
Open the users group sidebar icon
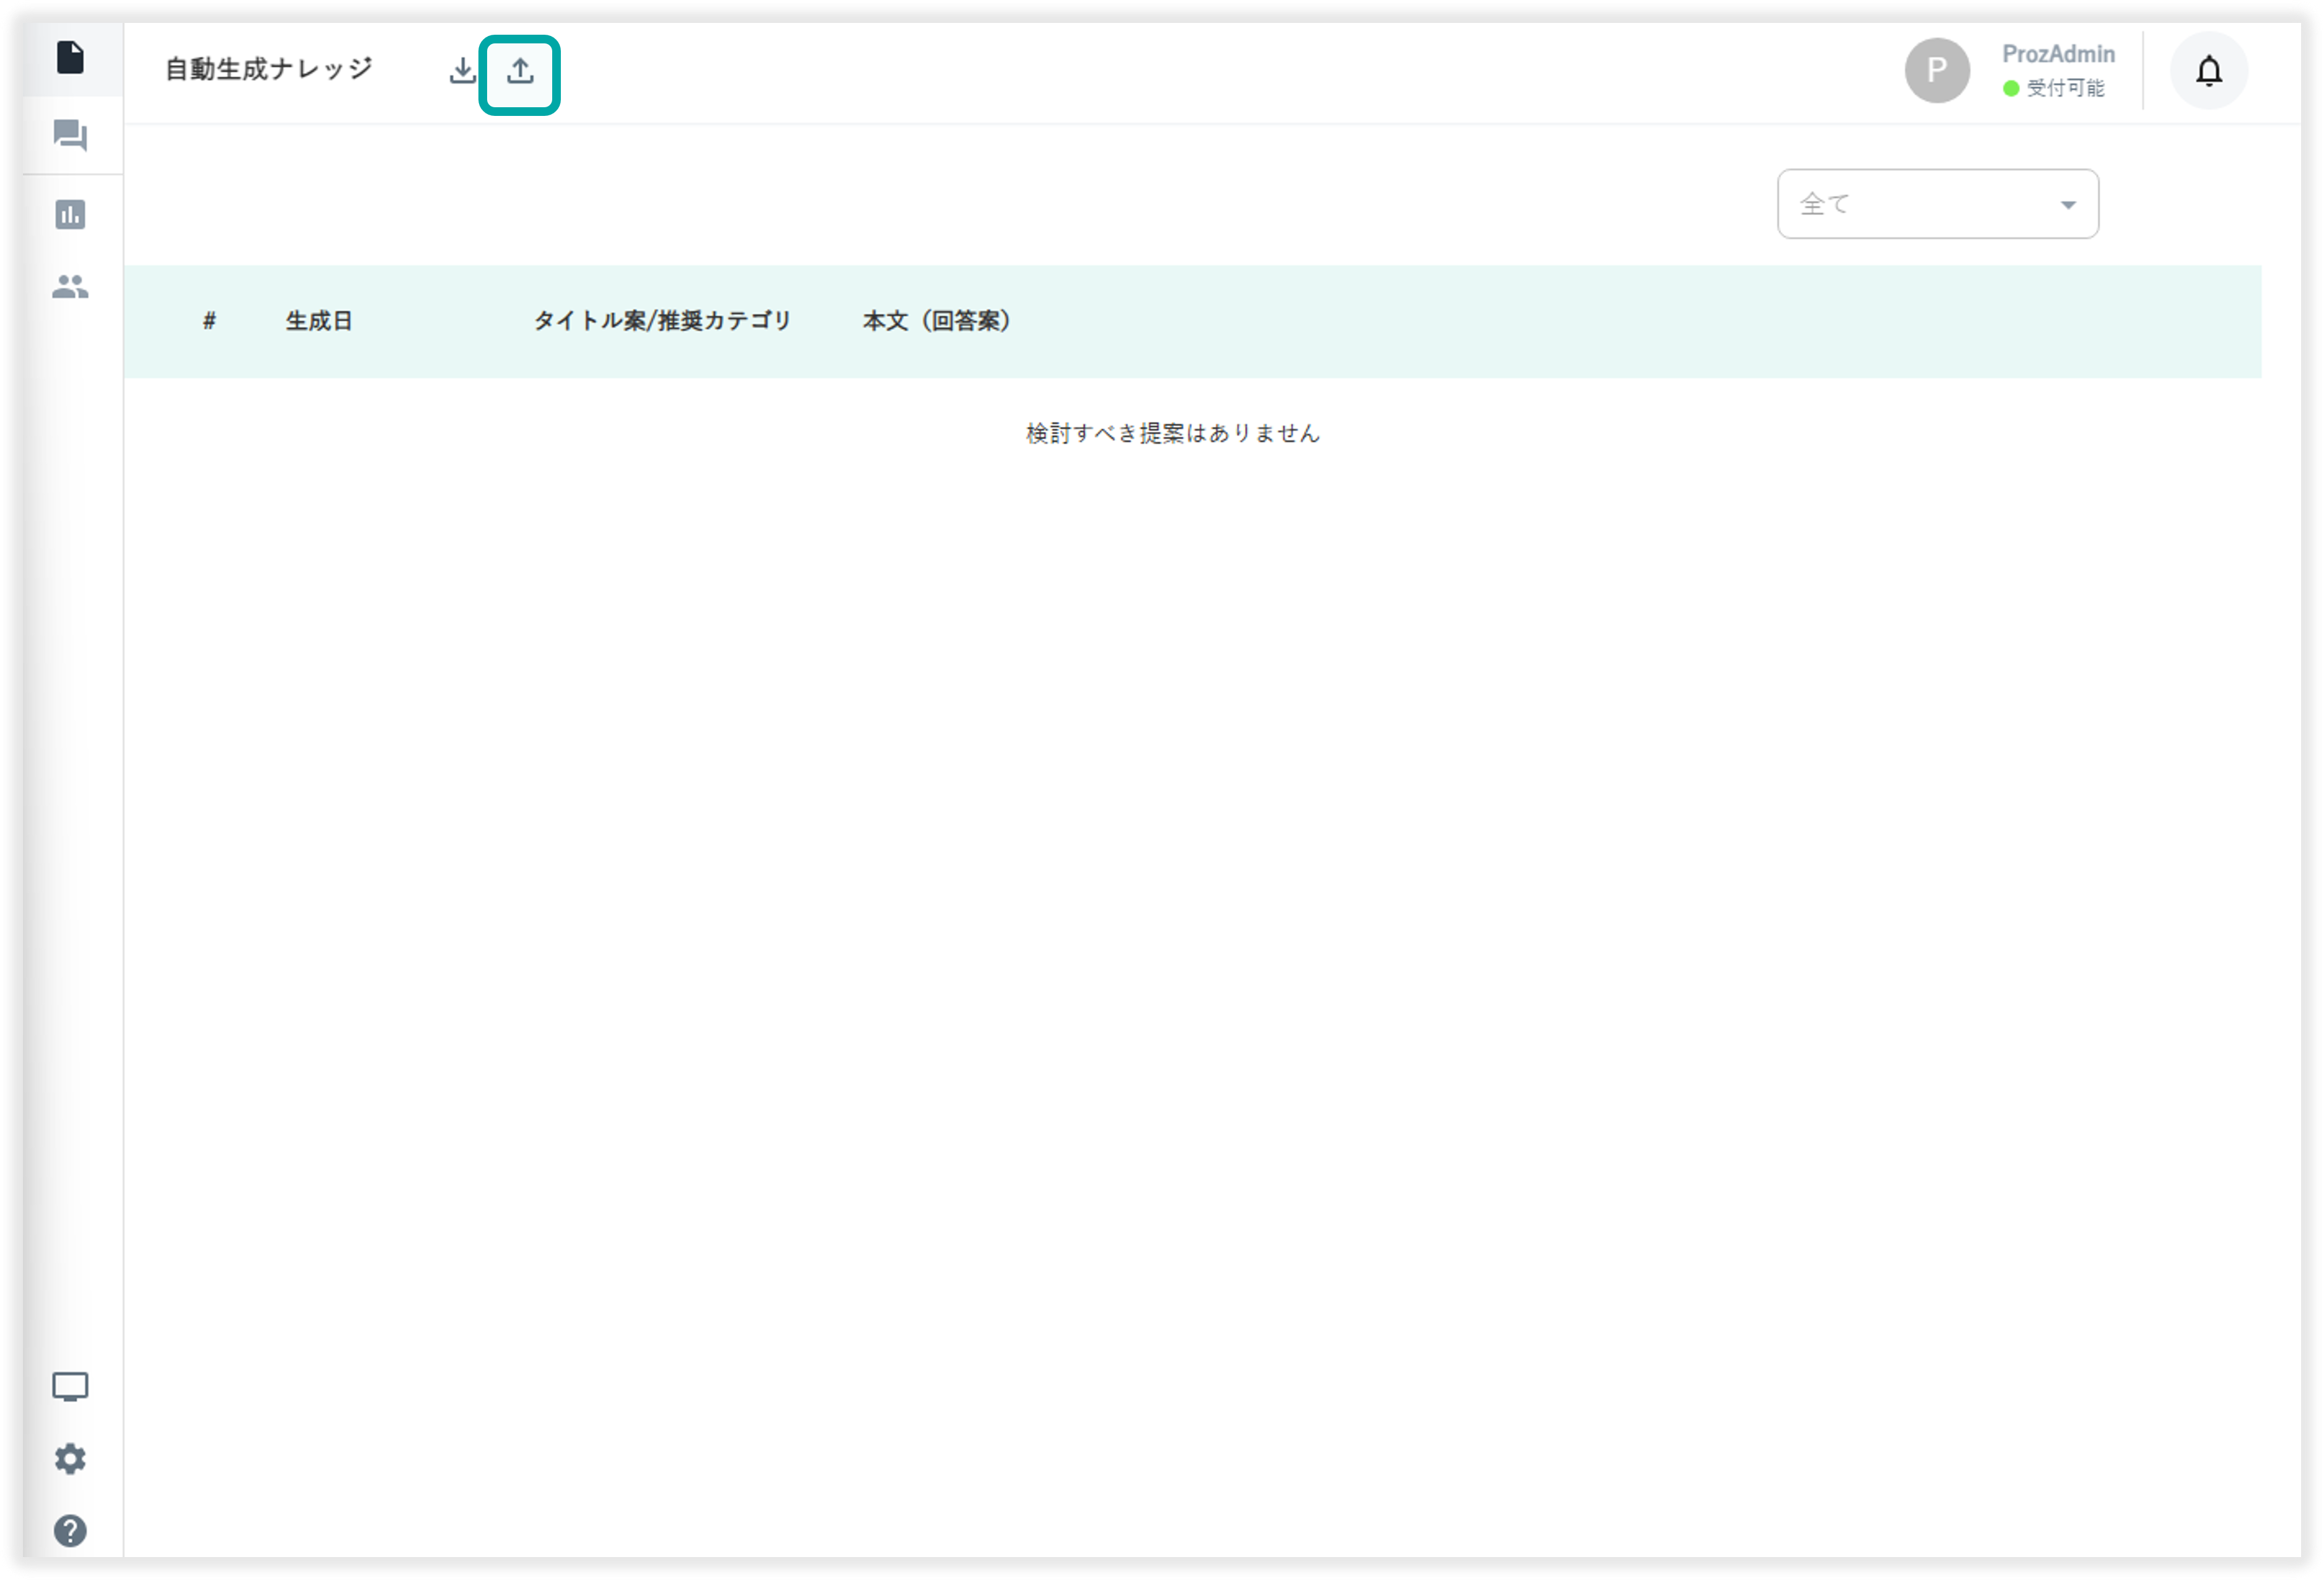[x=70, y=287]
